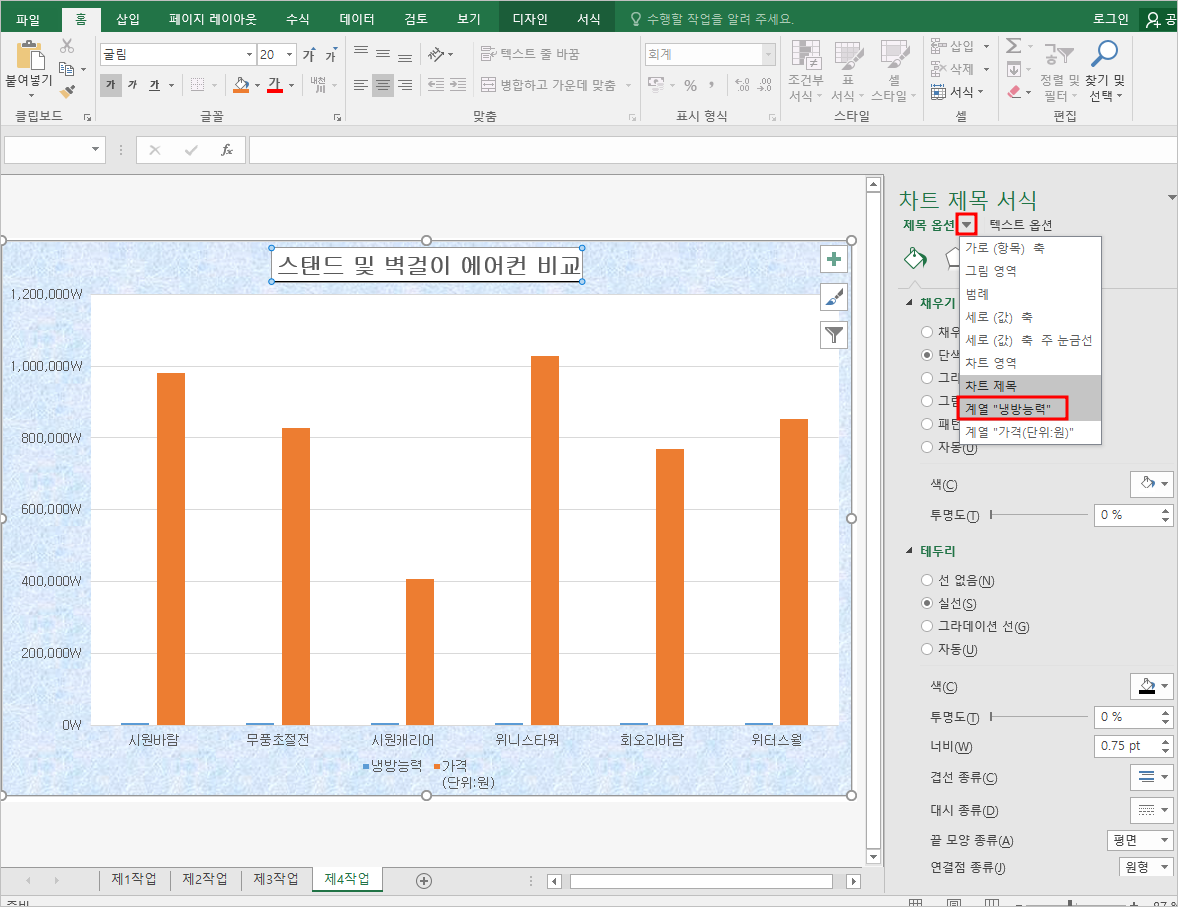1178x907 pixels.
Task: Apply percent style number format
Action: 690,86
